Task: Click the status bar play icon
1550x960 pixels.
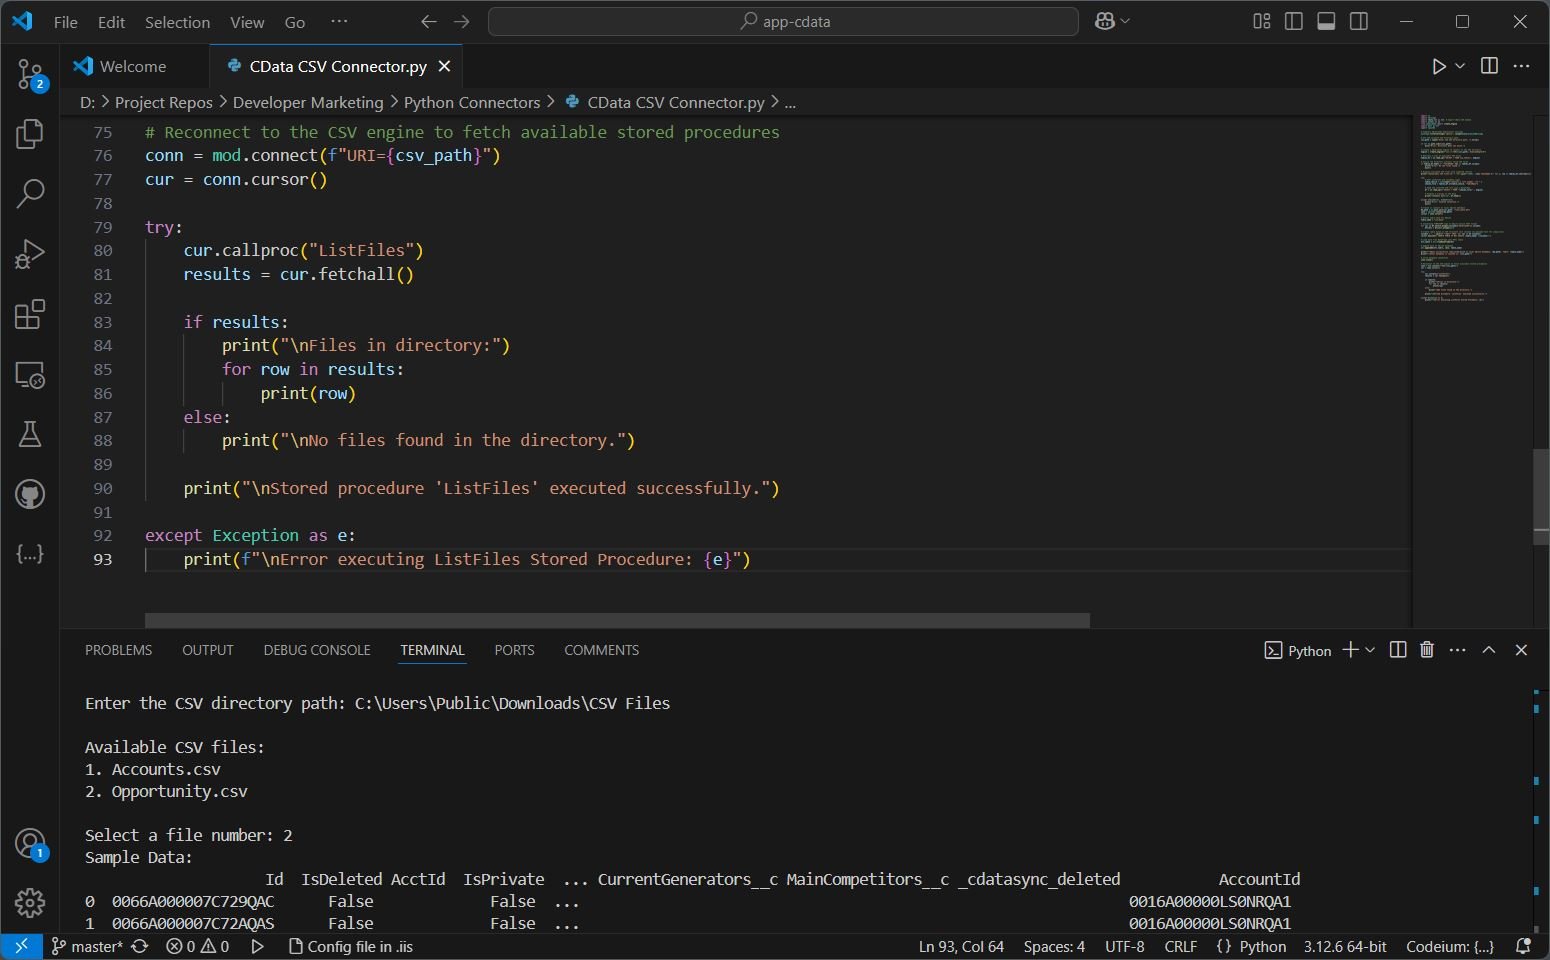Action: (x=257, y=946)
